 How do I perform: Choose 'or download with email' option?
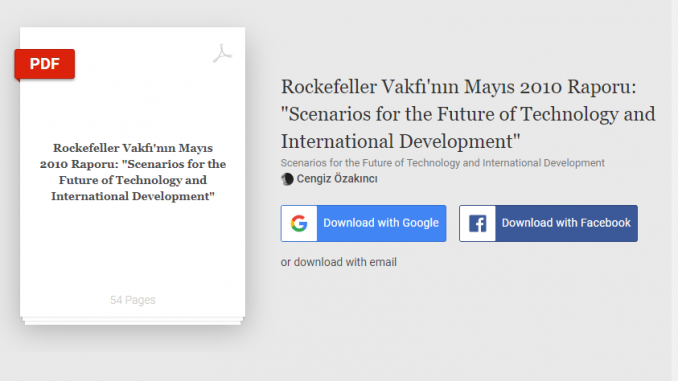[339, 262]
